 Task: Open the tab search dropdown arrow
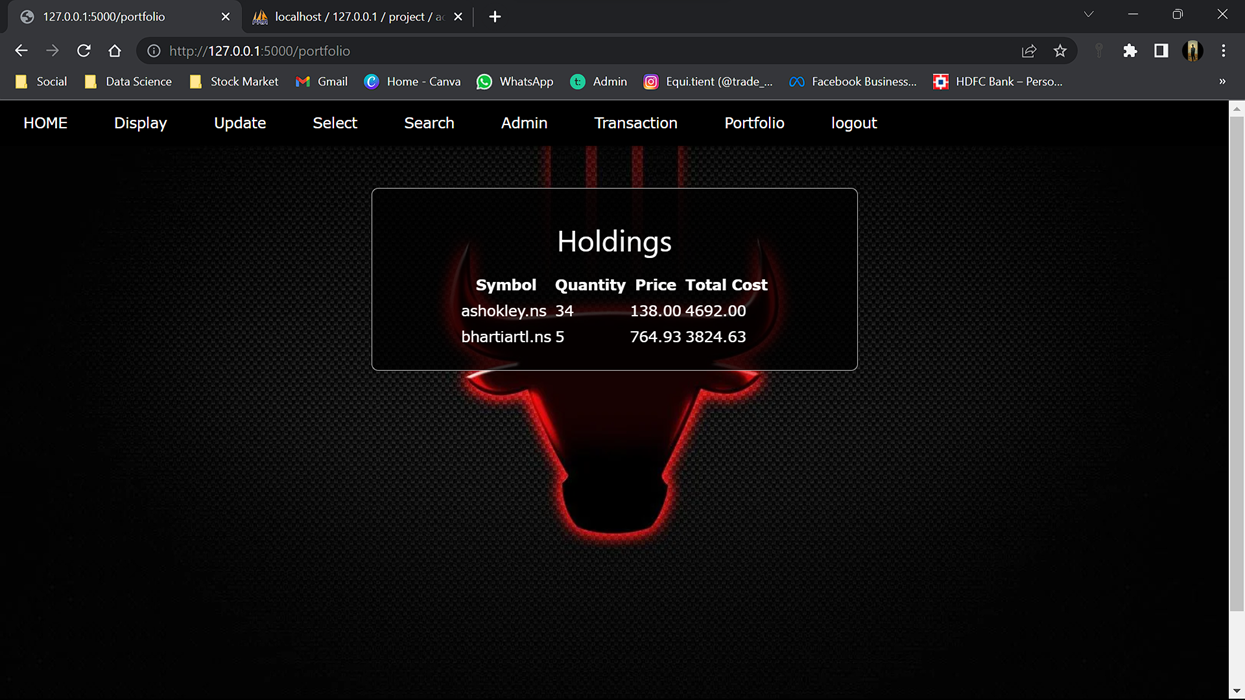(x=1088, y=16)
